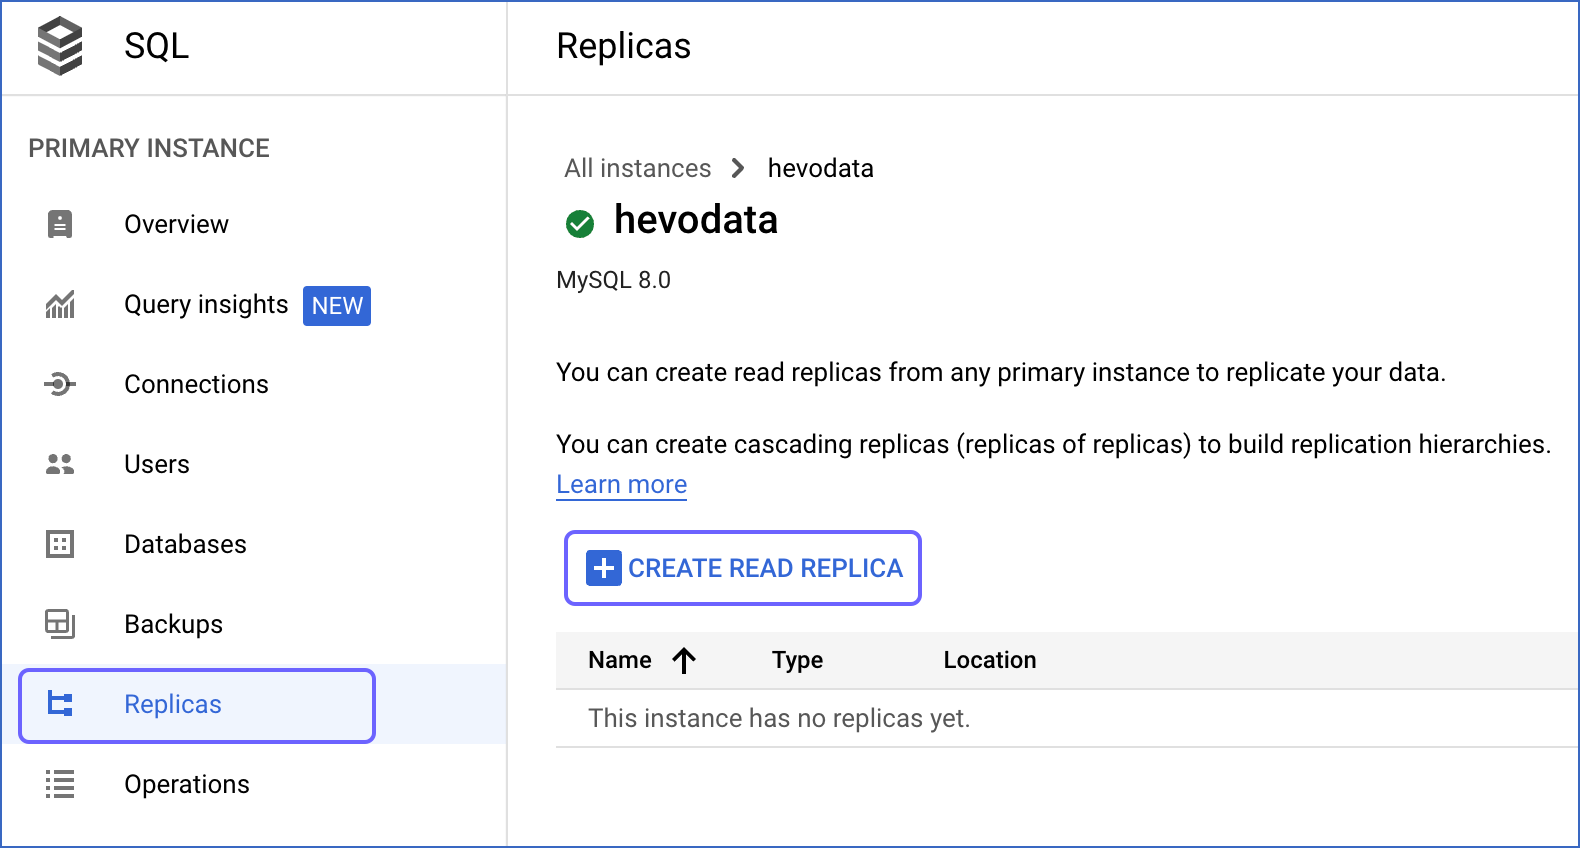1580x848 pixels.
Task: Click the green check status icon
Action: pyautogui.click(x=580, y=223)
